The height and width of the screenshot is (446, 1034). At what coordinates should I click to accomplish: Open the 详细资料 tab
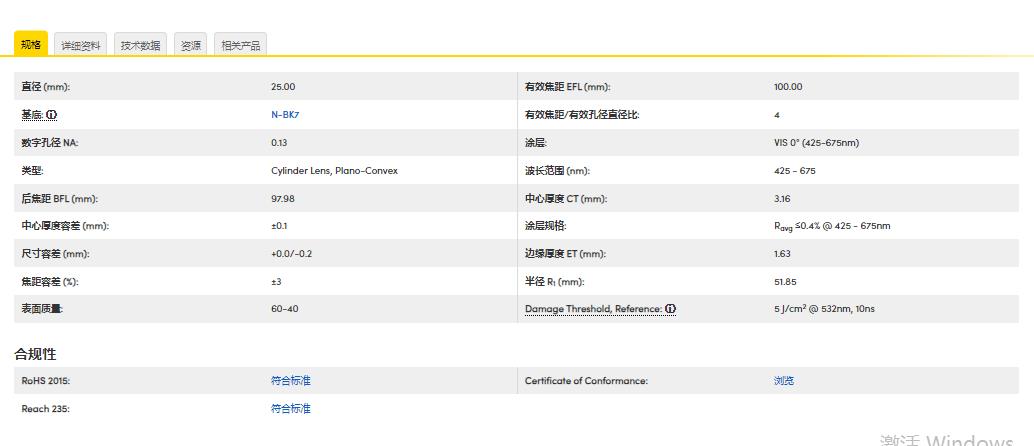coord(80,46)
